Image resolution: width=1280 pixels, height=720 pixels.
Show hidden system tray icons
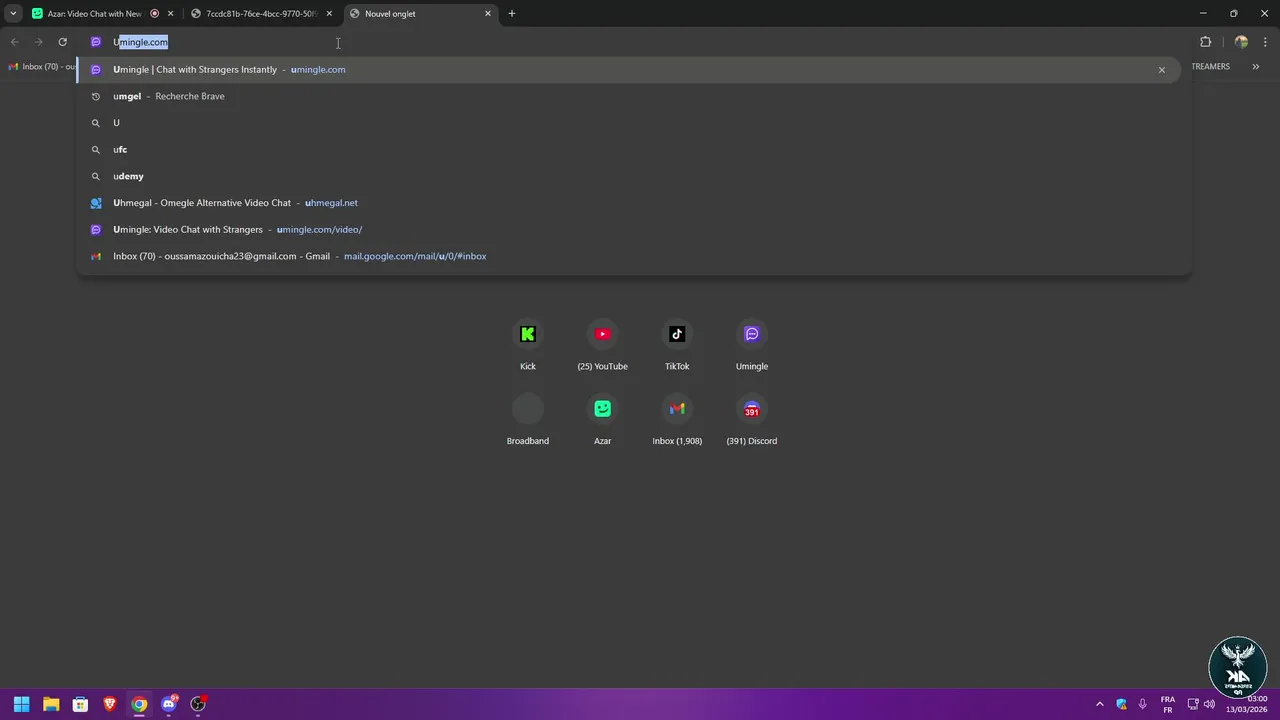[1100, 704]
